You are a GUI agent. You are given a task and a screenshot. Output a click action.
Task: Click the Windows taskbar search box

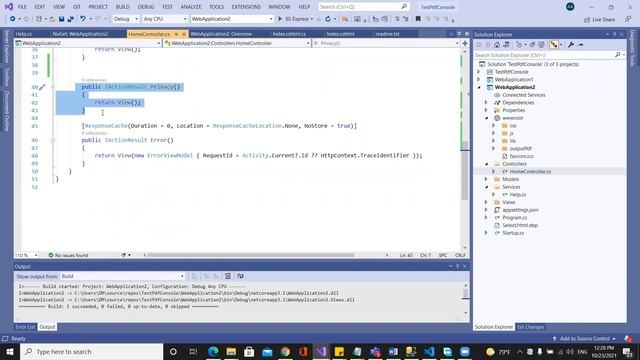91,351
